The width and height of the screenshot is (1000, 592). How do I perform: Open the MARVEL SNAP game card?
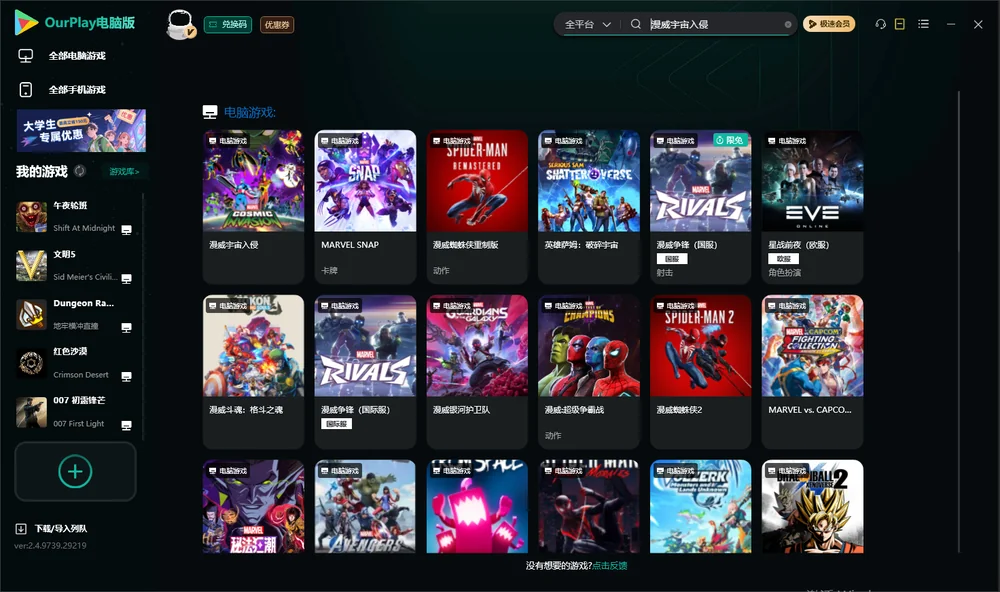click(365, 207)
